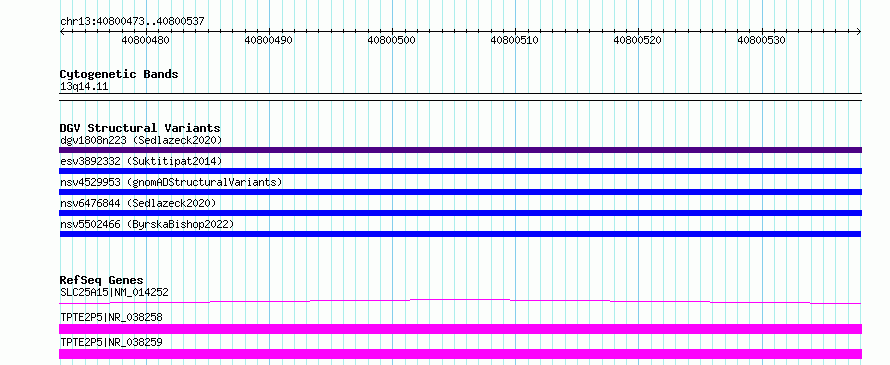Click variant label dgv1808n223 (Sedlazeck2020)
The width and height of the screenshot is (890, 365).
coord(141,140)
